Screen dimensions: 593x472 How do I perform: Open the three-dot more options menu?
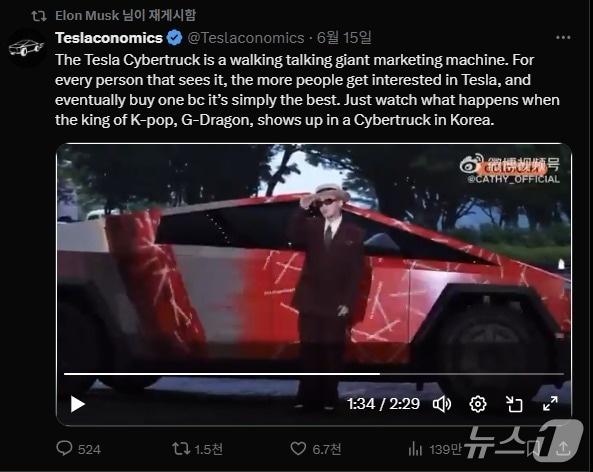pyautogui.click(x=563, y=37)
